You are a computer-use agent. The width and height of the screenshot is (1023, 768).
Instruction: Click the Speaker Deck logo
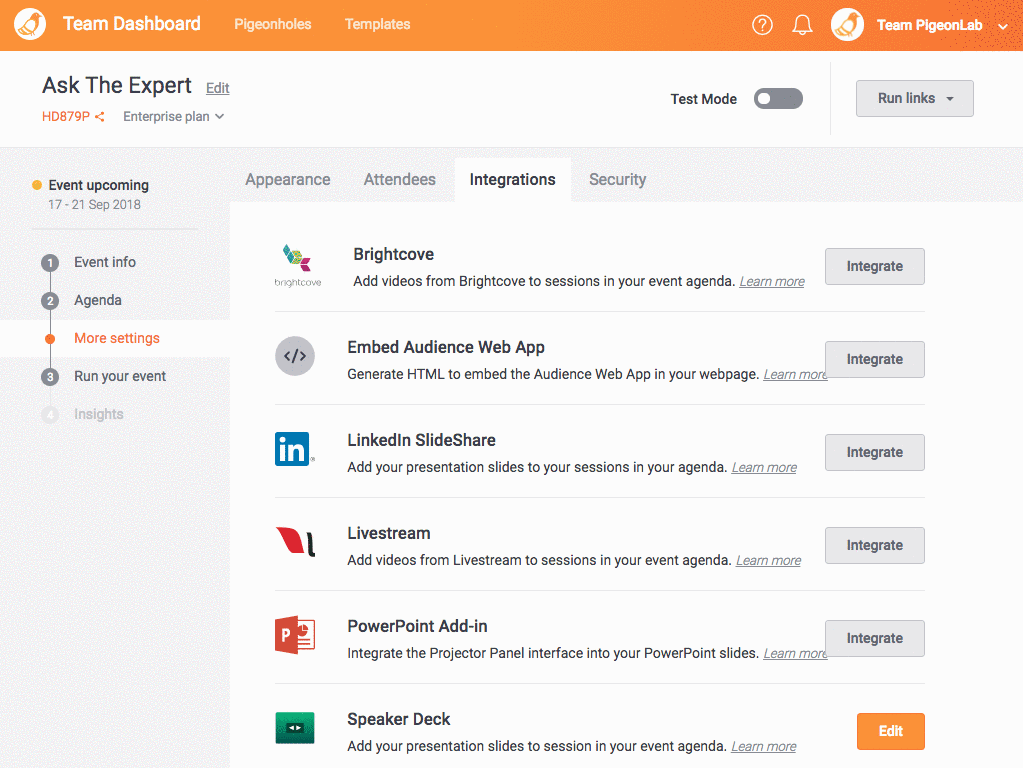tap(295, 728)
